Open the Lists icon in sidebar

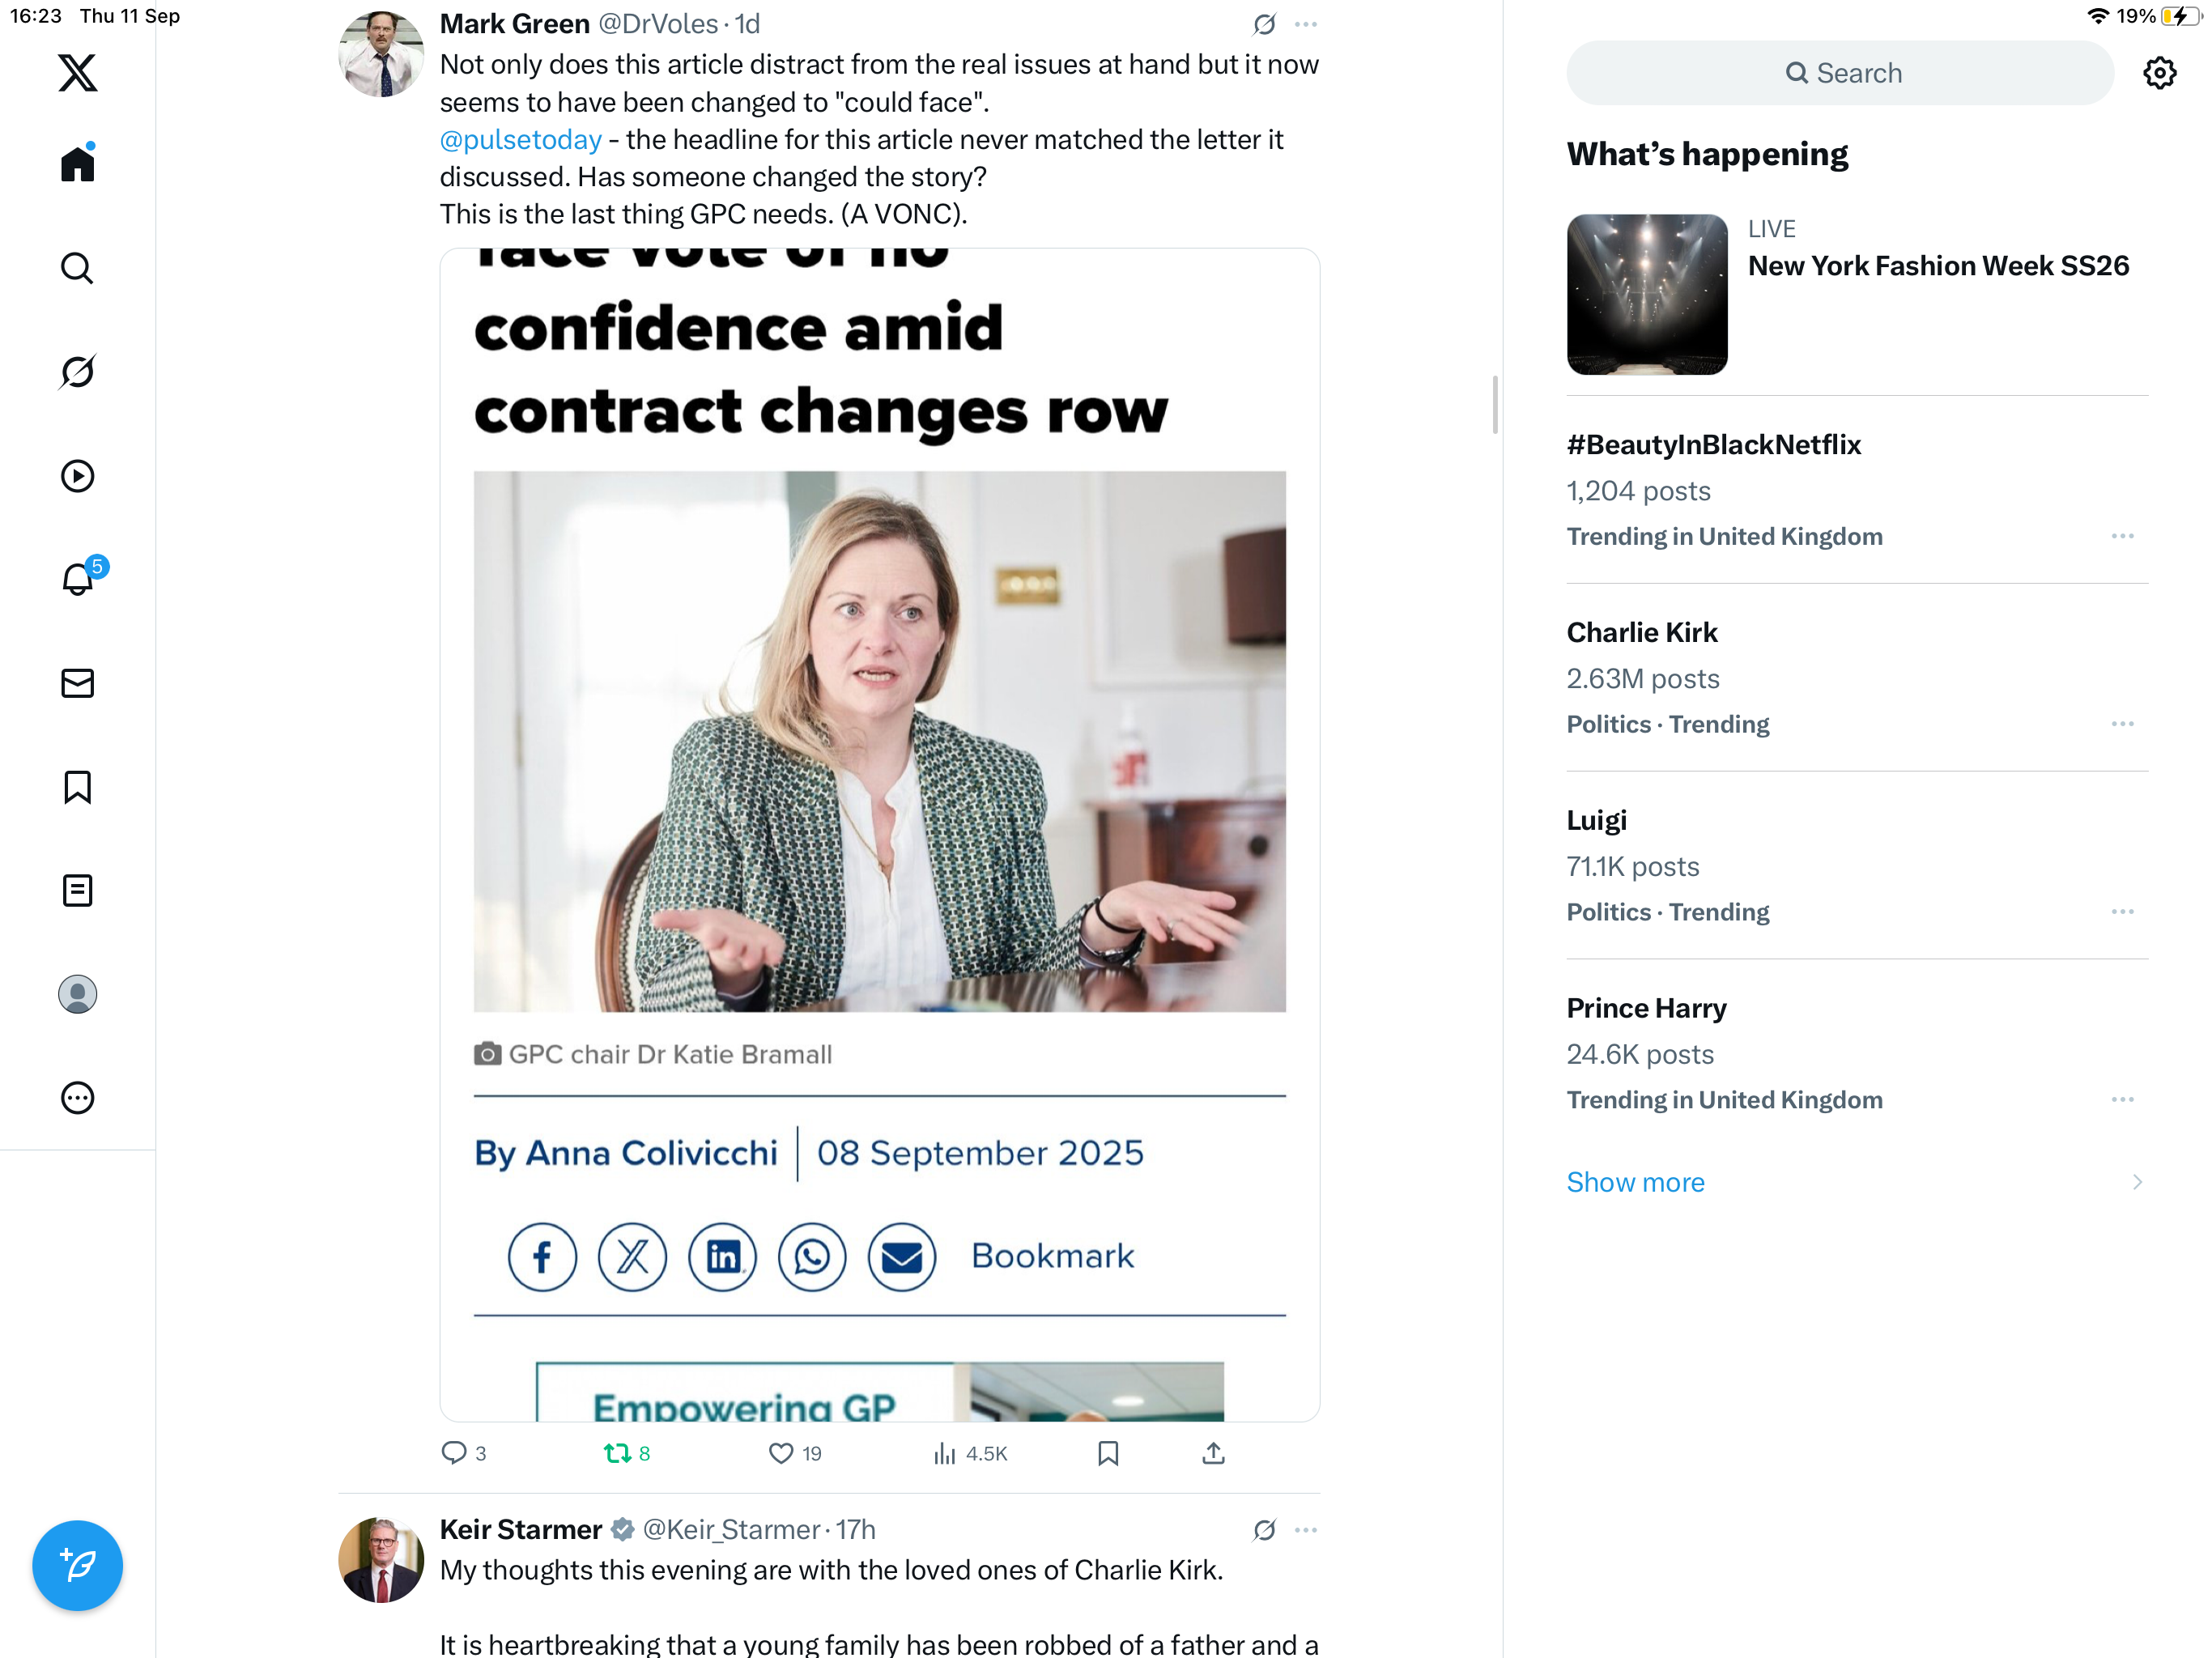pyautogui.click(x=77, y=890)
